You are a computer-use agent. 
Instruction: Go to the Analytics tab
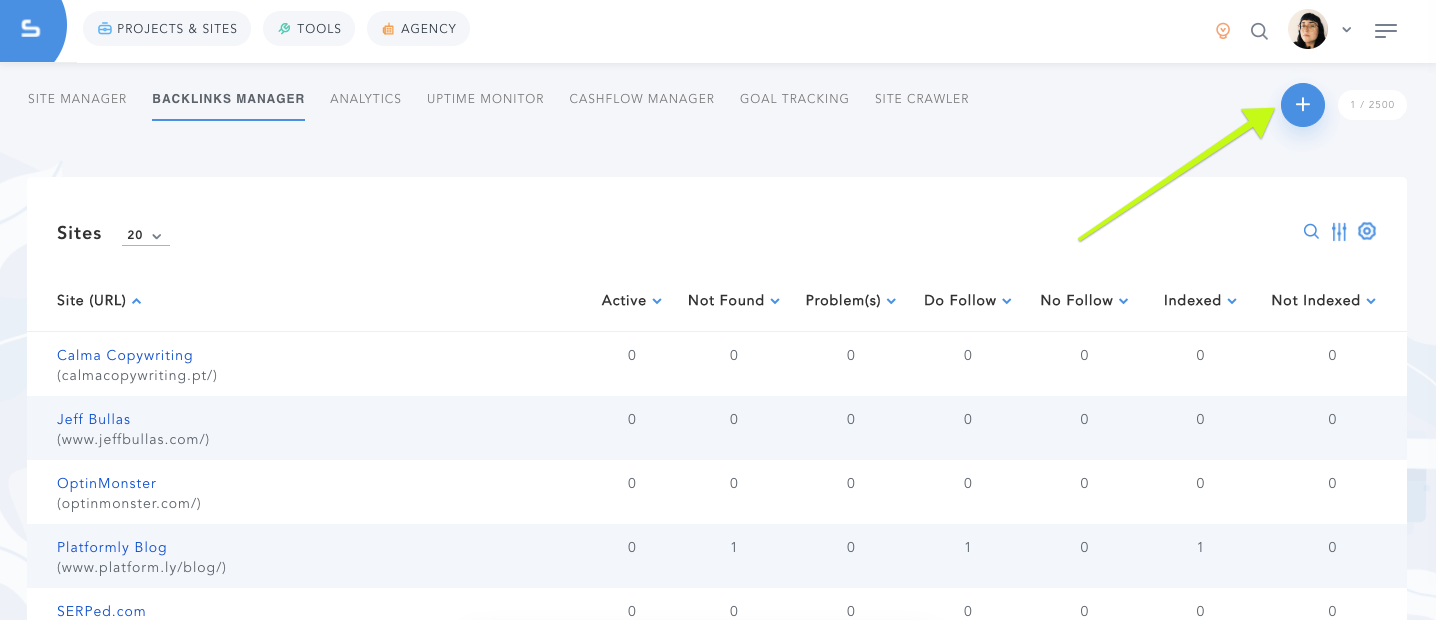click(x=366, y=99)
